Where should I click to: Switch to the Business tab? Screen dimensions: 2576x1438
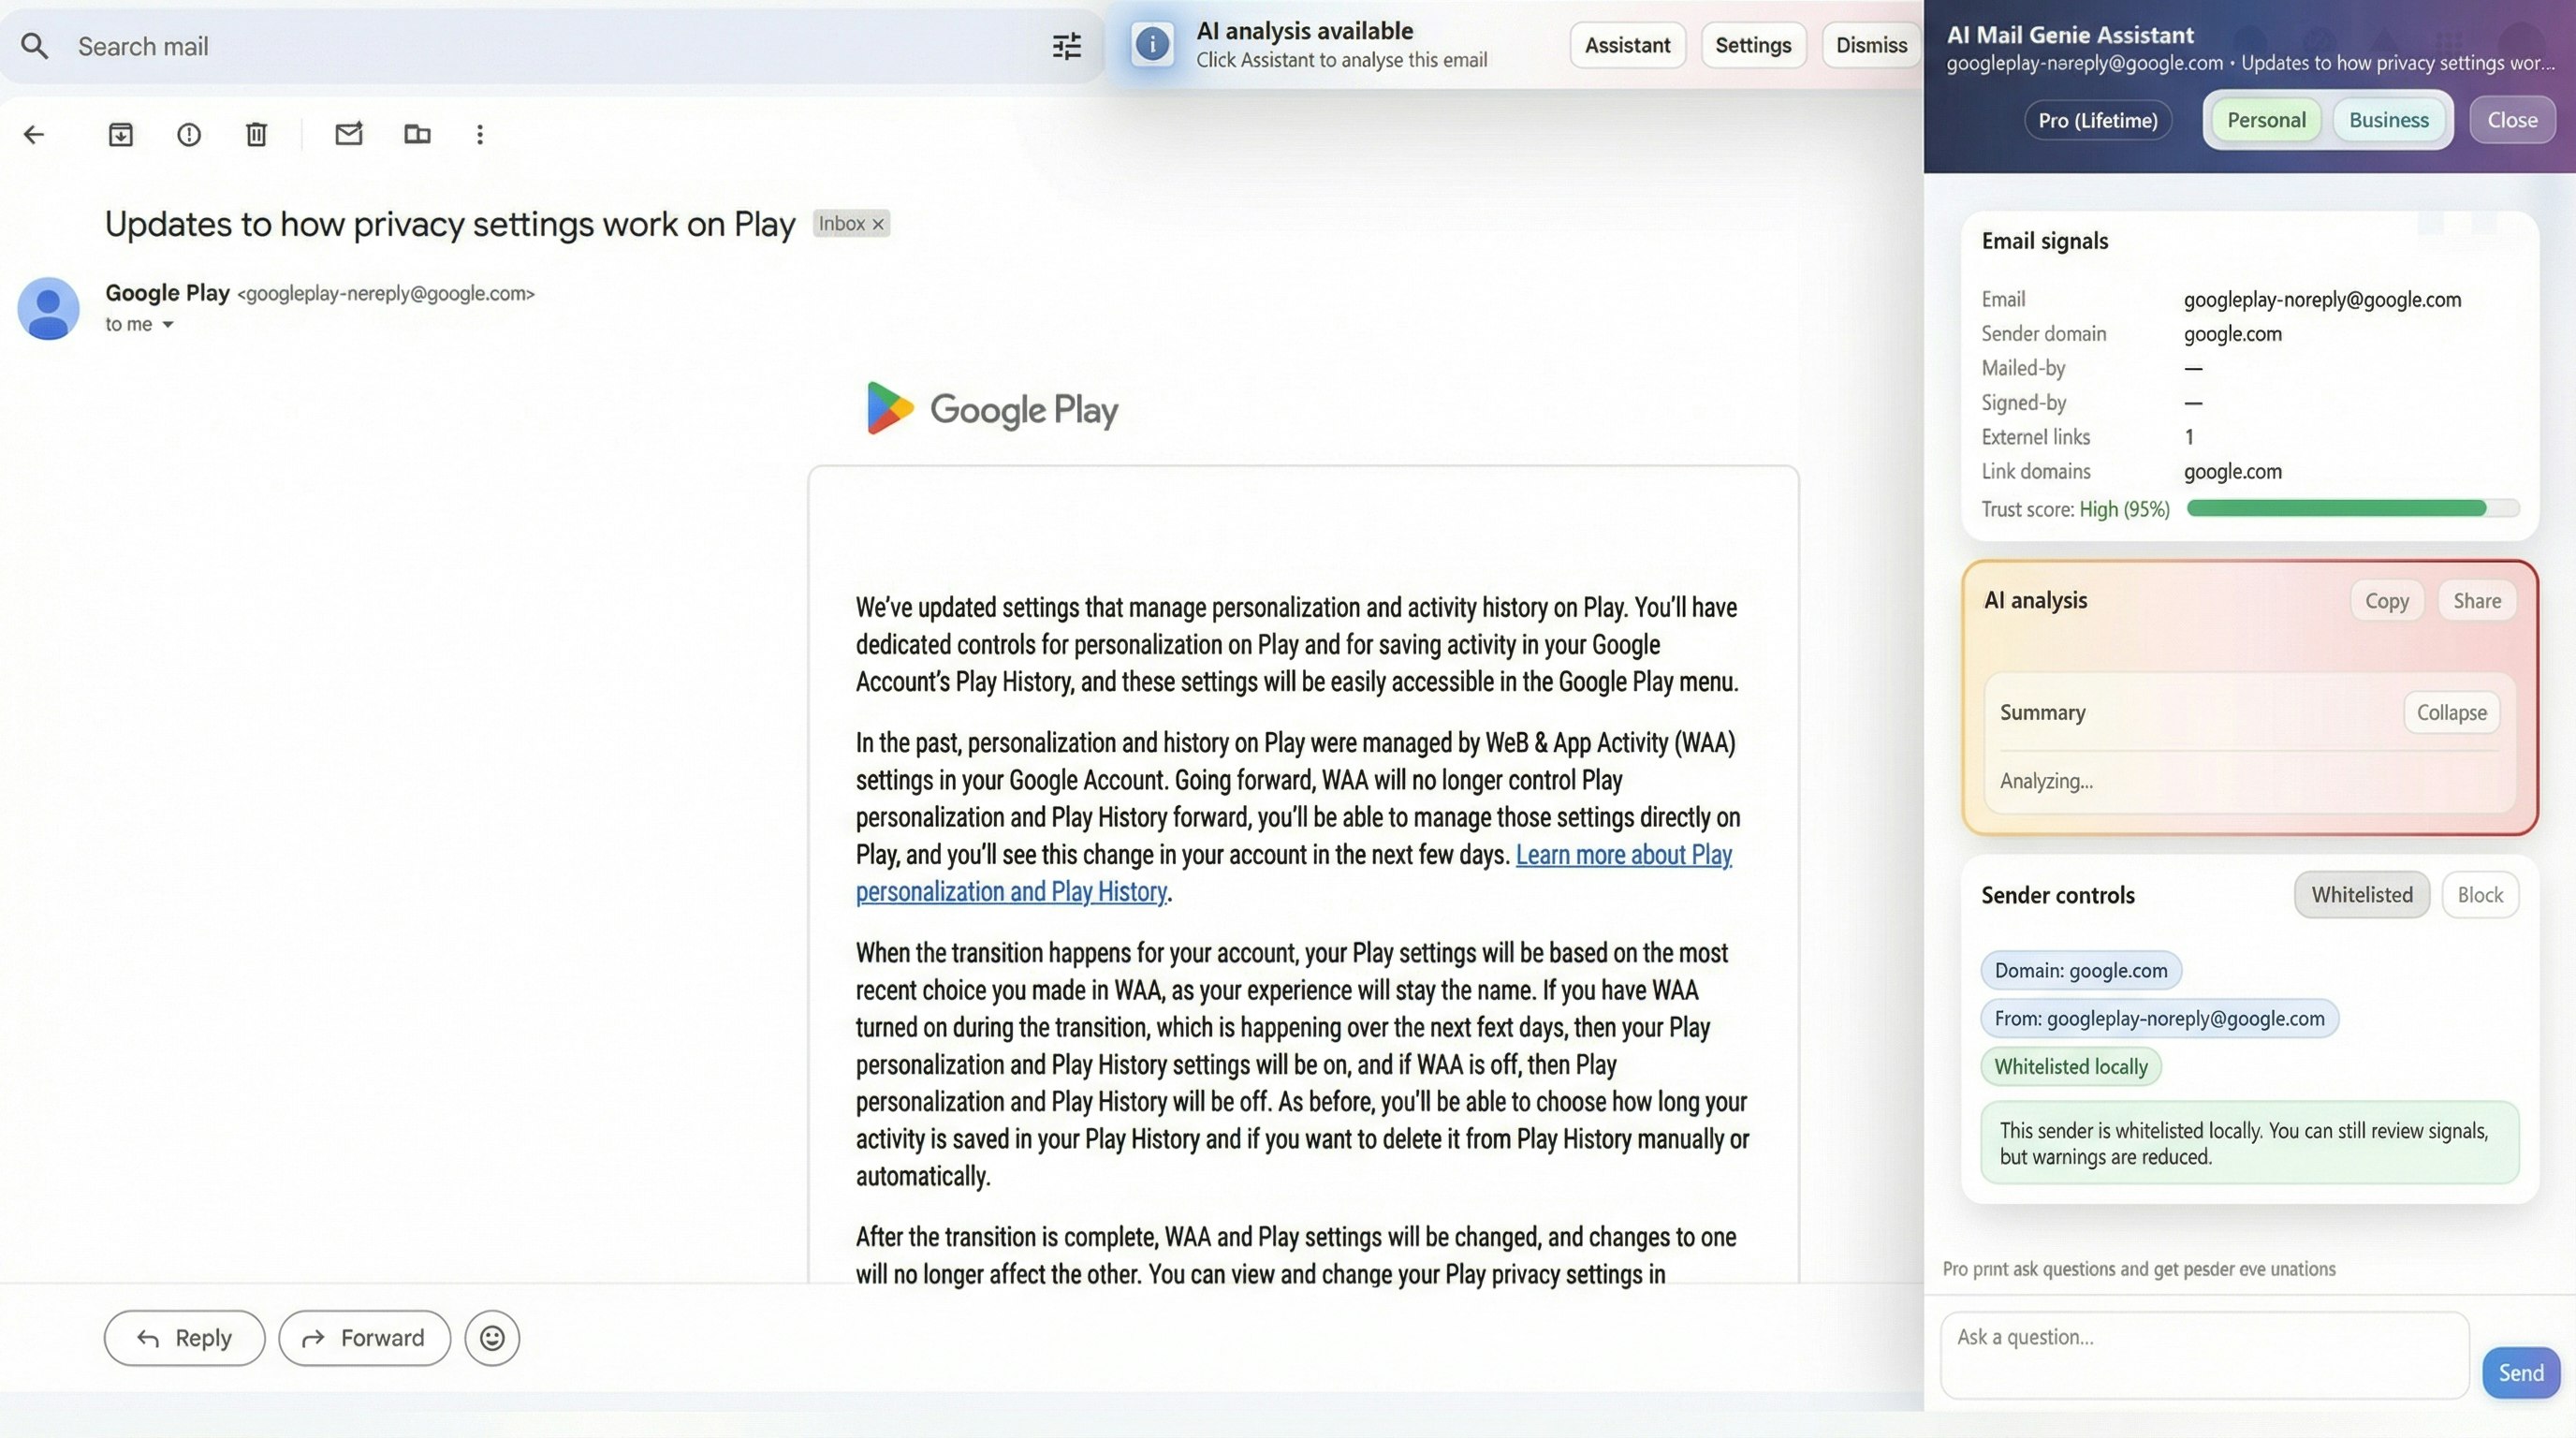pos(2389,119)
